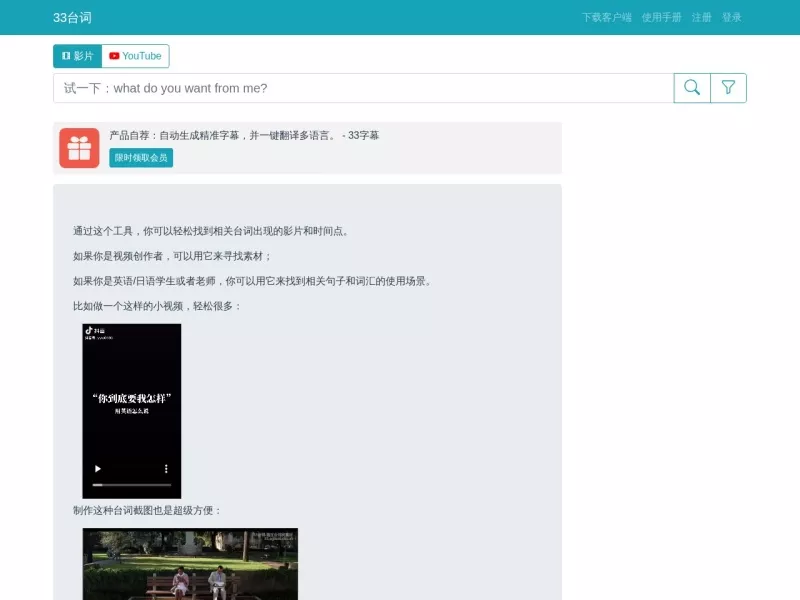The width and height of the screenshot is (800, 600).
Task: Play the Douyin demo video
Action: 97,469
